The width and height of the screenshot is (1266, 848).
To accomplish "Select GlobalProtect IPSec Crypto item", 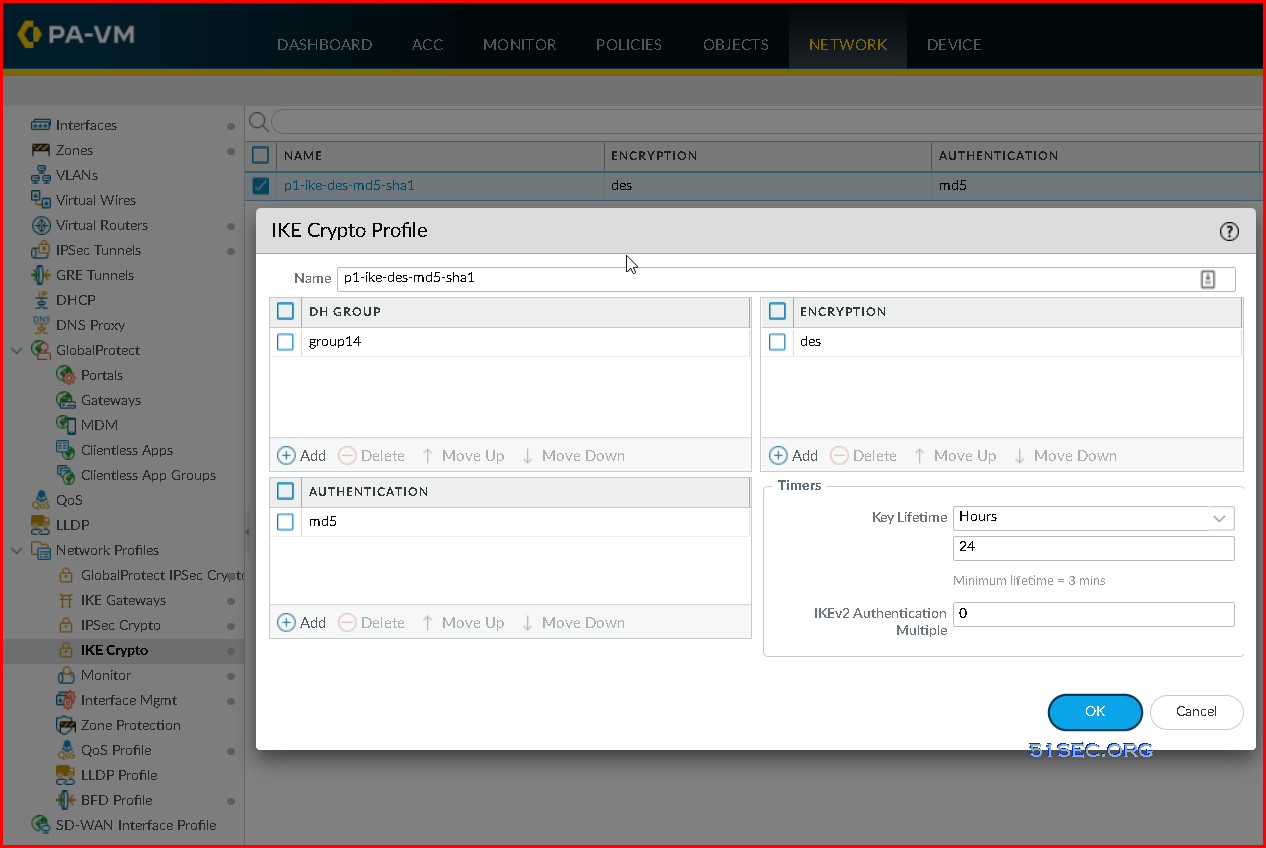I will click(x=162, y=575).
